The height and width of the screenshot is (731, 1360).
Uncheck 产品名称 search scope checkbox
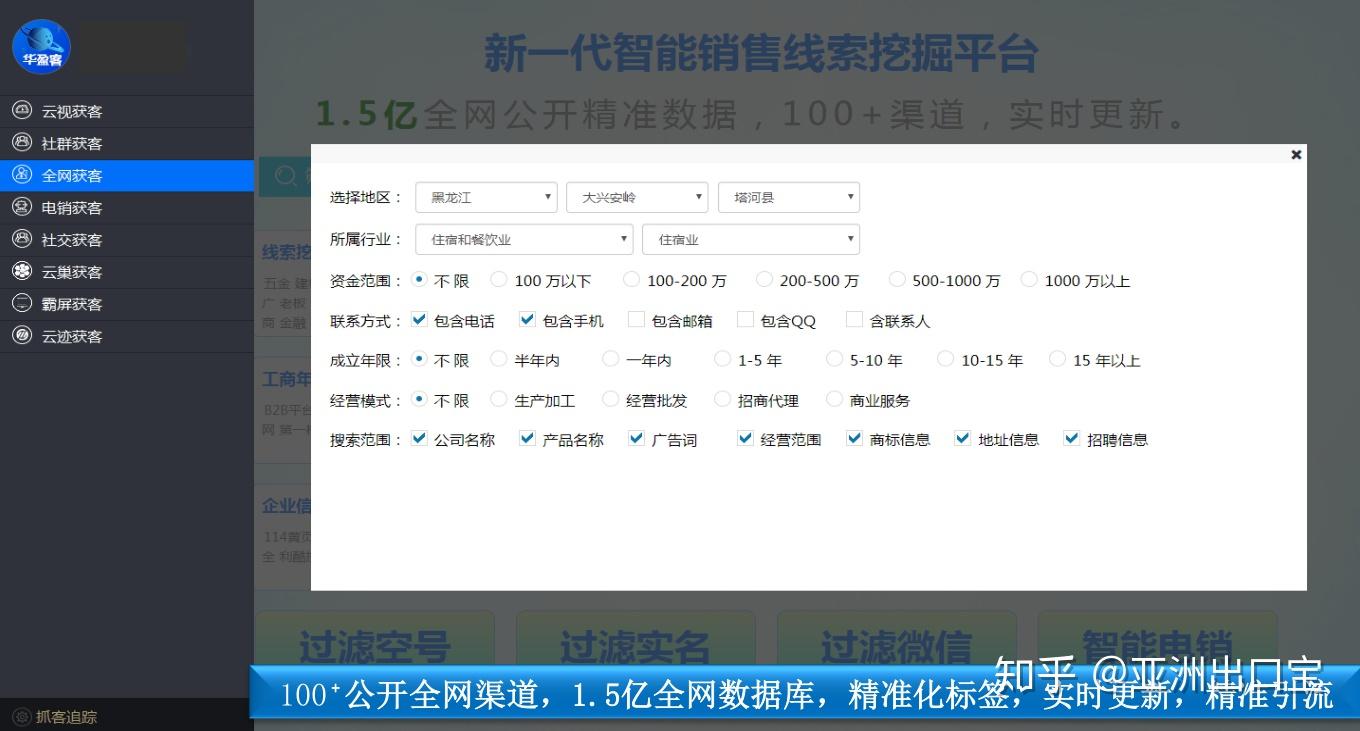click(x=527, y=437)
